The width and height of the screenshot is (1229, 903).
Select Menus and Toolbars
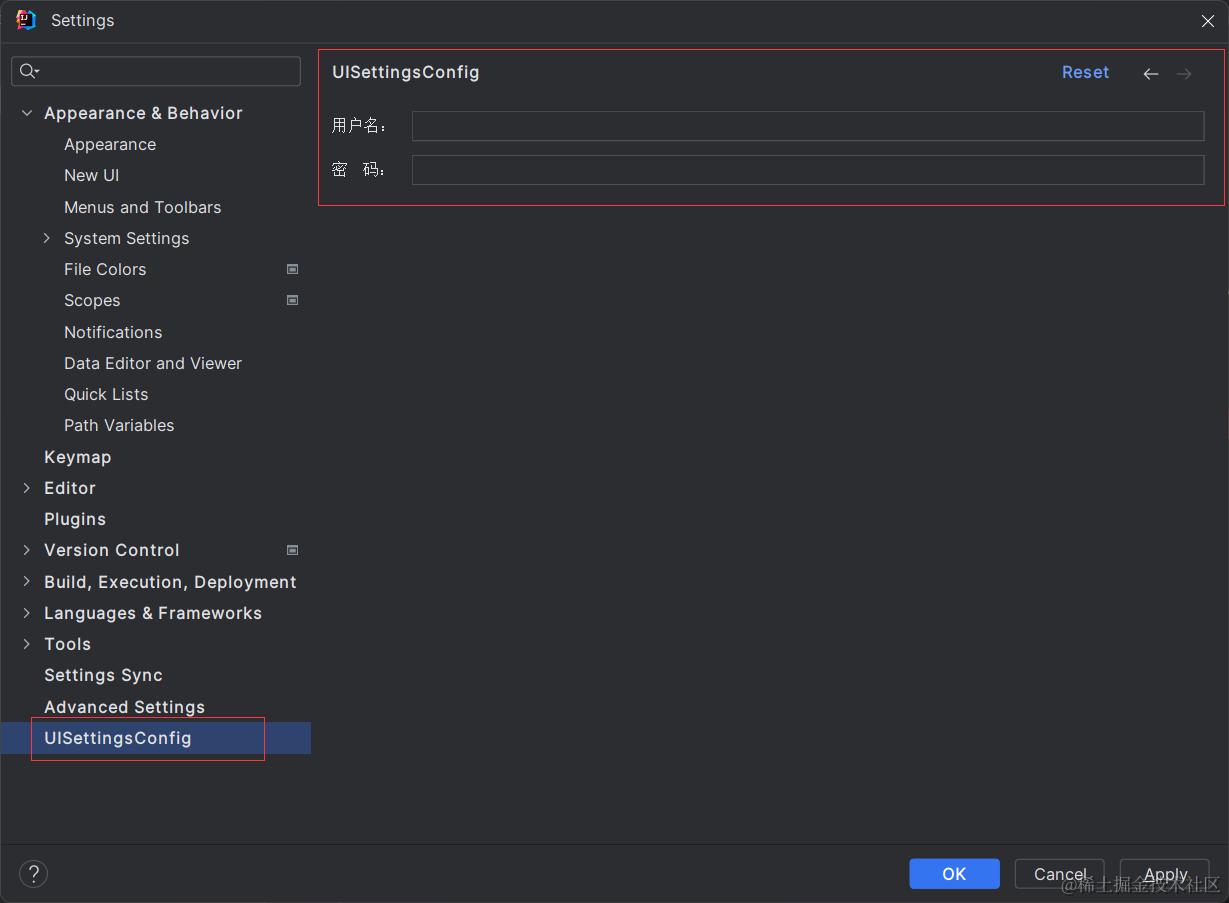[x=142, y=207]
